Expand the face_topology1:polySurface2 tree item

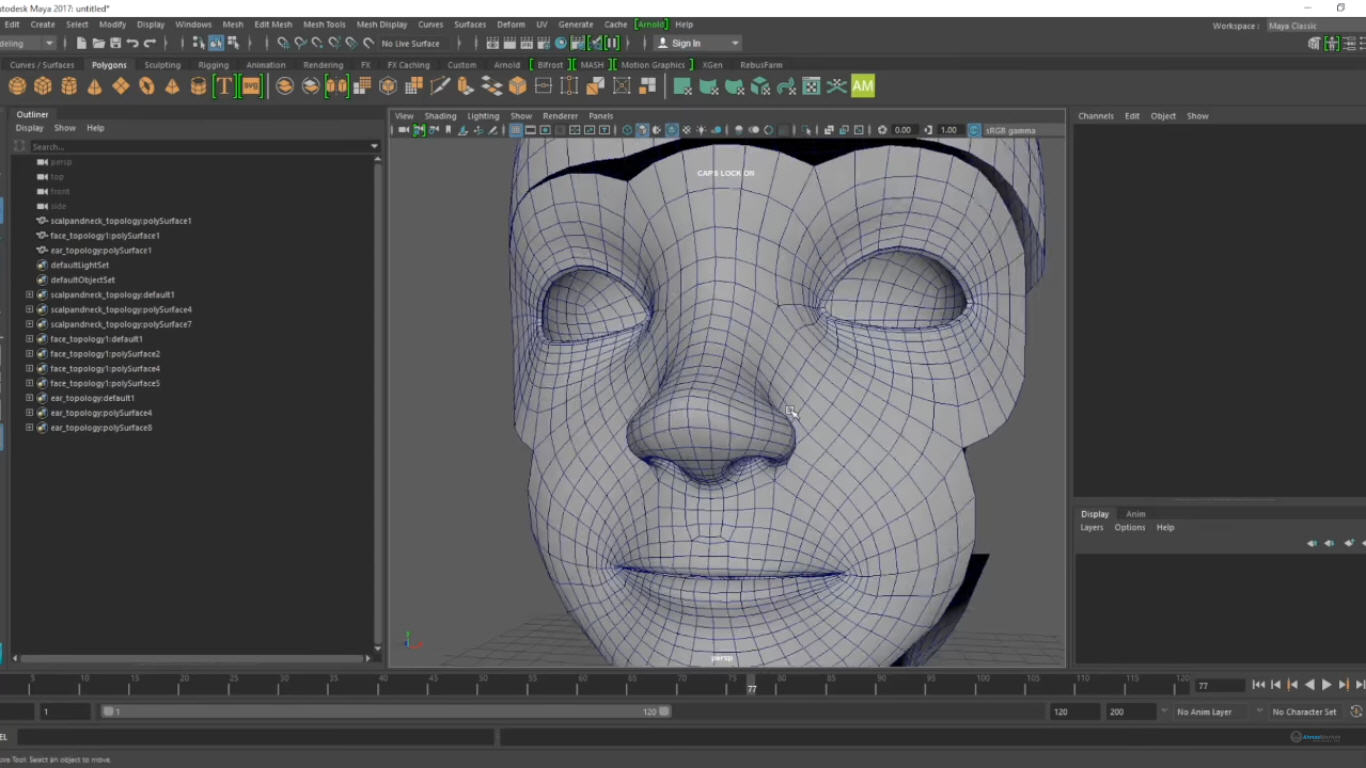pyautogui.click(x=30, y=353)
